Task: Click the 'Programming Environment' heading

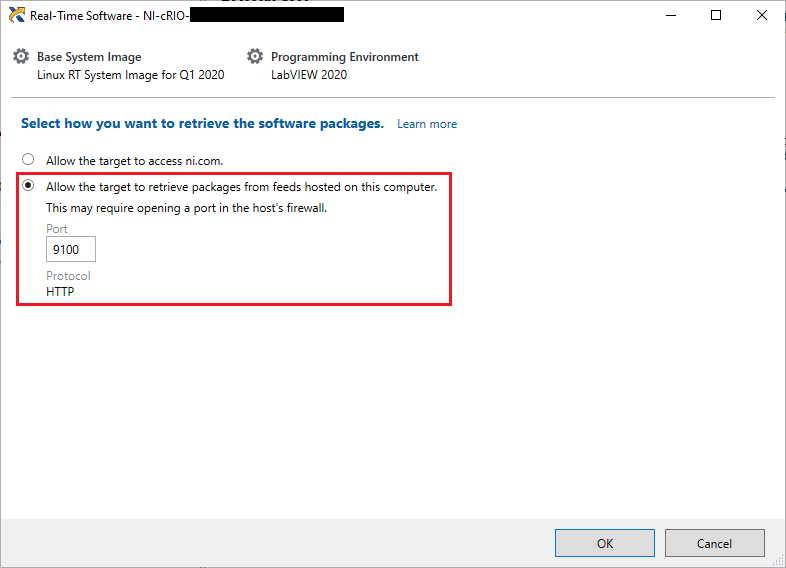Action: (344, 57)
